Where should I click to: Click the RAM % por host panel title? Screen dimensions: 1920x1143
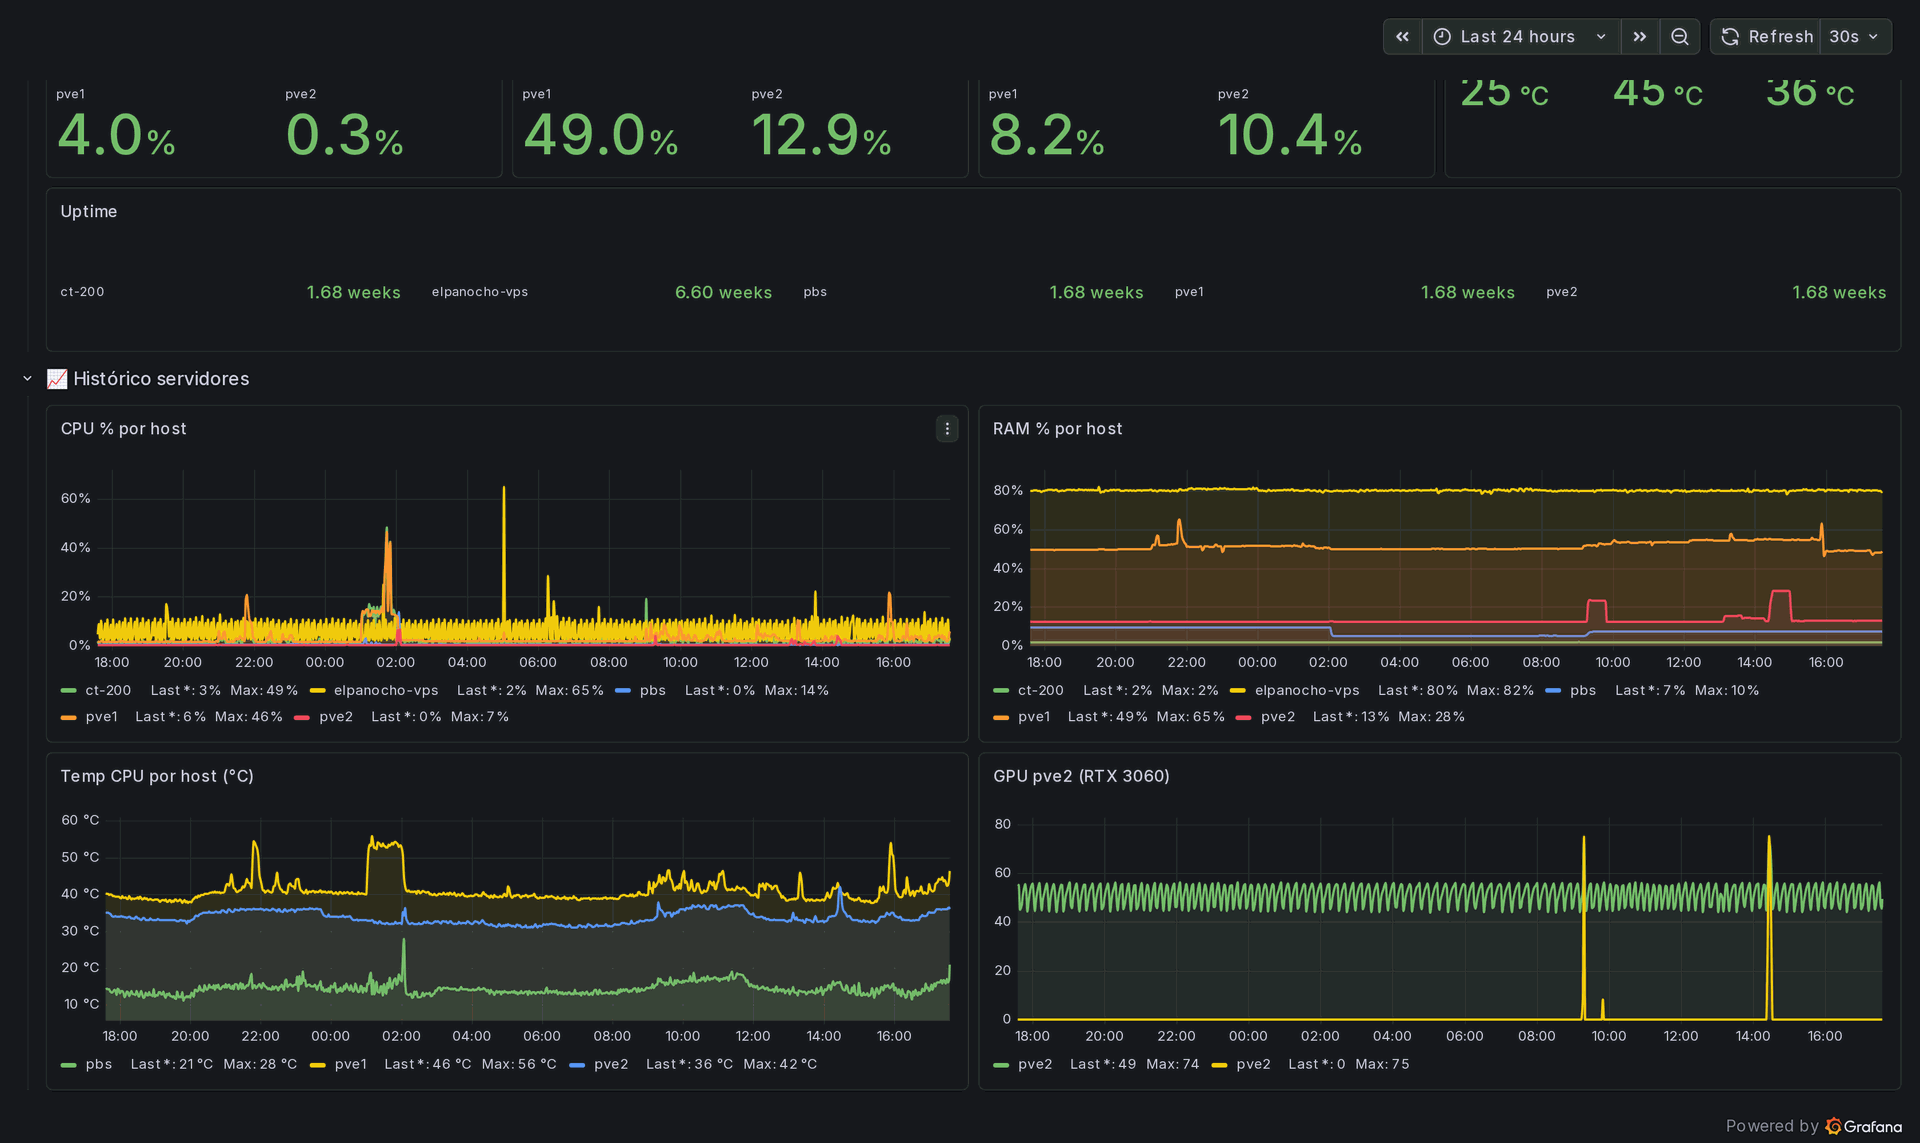[x=1057, y=429]
